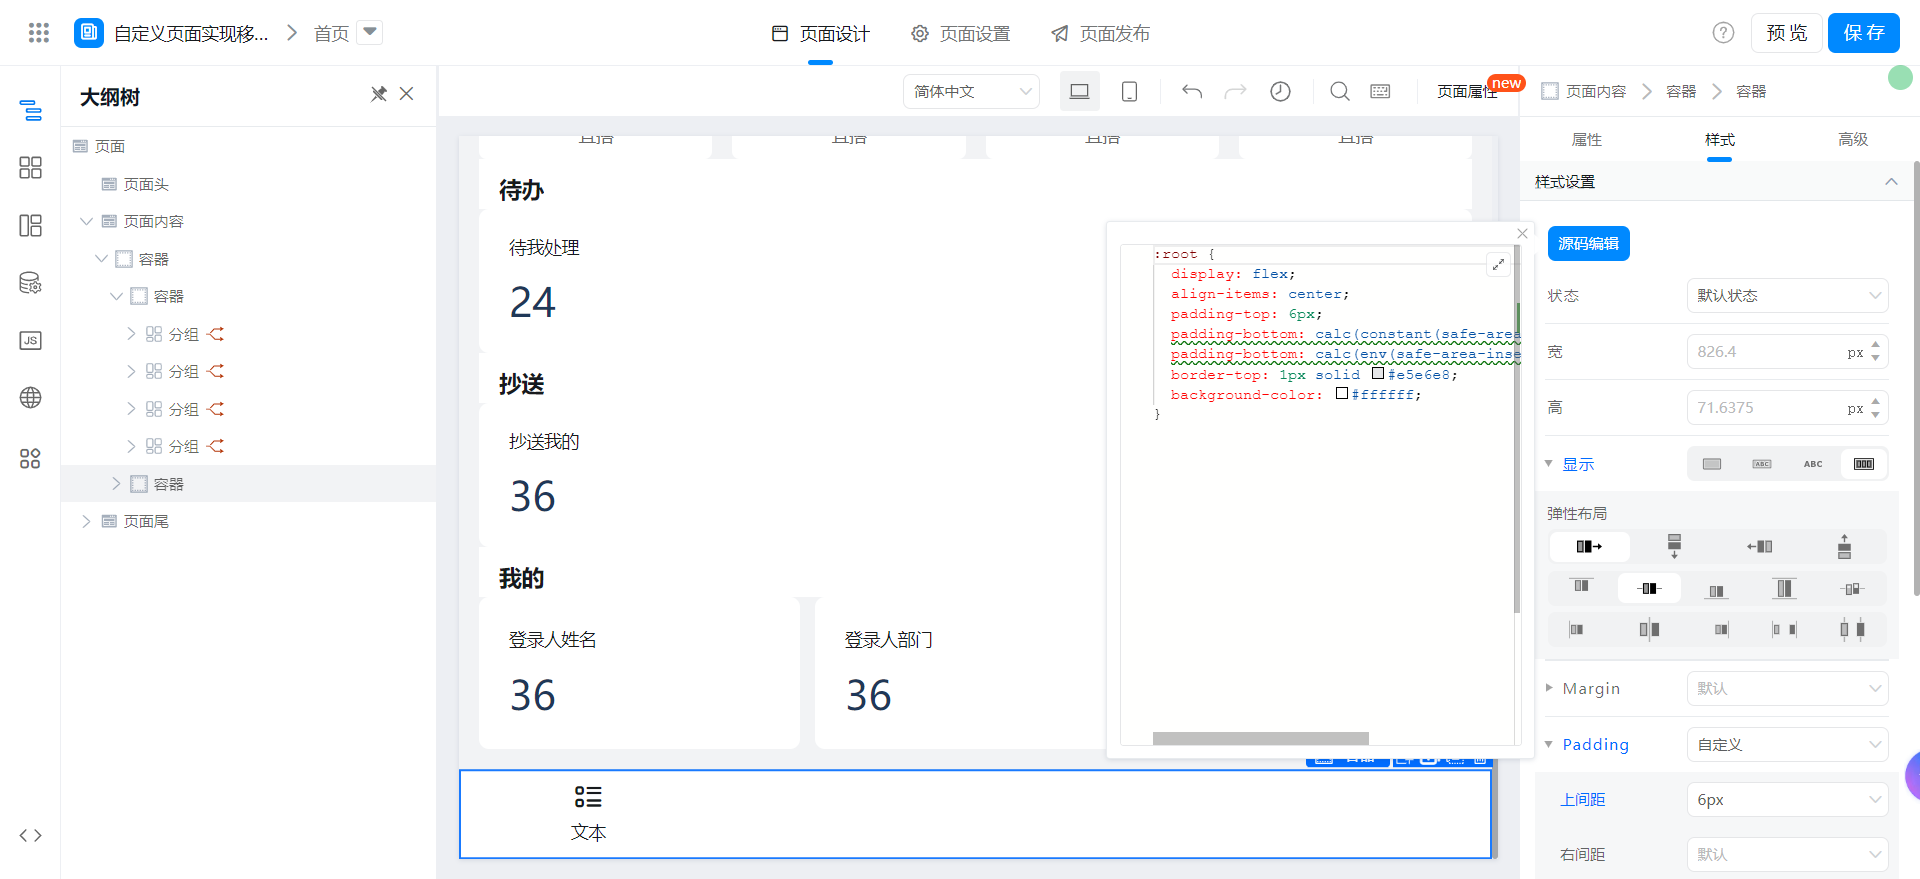
Task: Collapse the 样式设置 section
Action: point(1891,182)
